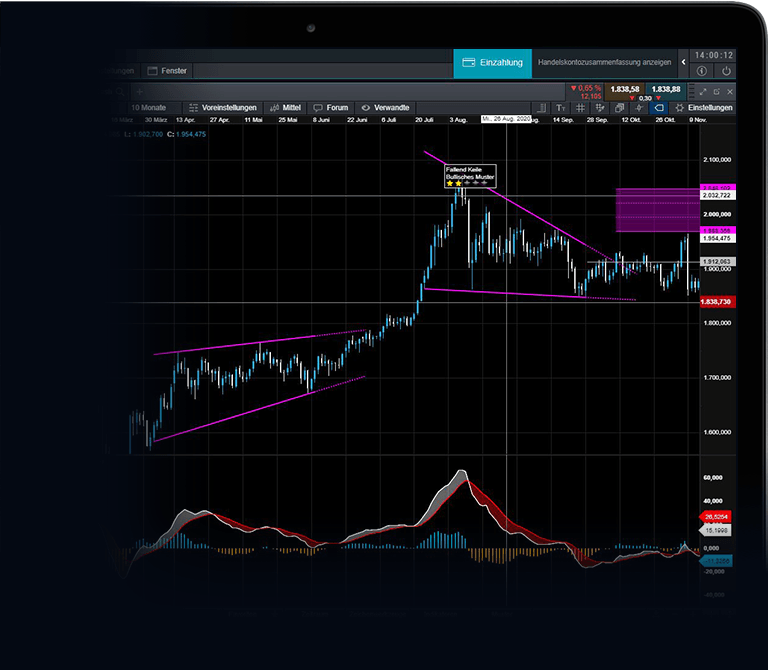Click the 0,30 spread value
Screen dimensions: 768x670
coord(646,98)
